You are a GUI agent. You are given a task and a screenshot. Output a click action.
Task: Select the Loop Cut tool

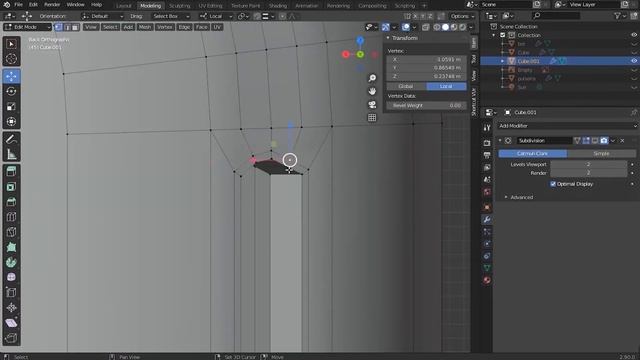click(x=11, y=217)
